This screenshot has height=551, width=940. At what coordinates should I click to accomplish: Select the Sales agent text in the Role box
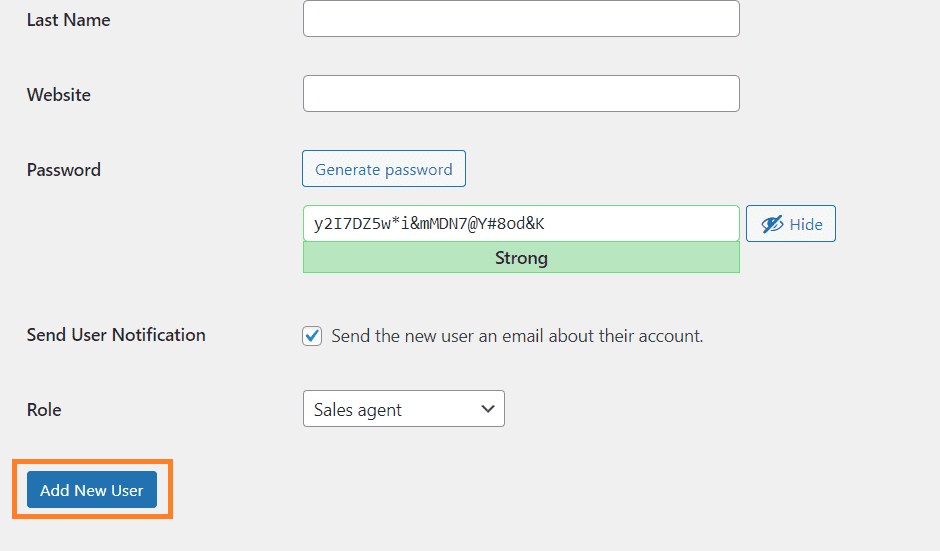357,410
